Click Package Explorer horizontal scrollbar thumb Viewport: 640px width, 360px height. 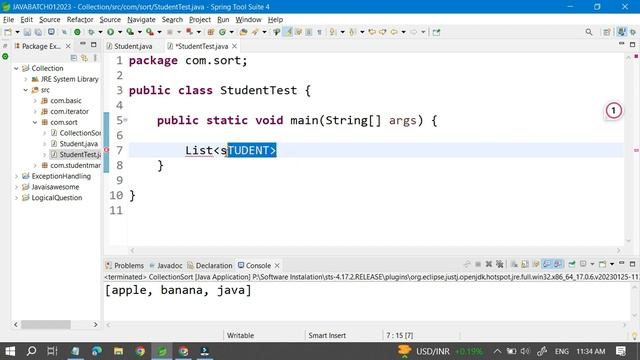[x=46, y=324]
